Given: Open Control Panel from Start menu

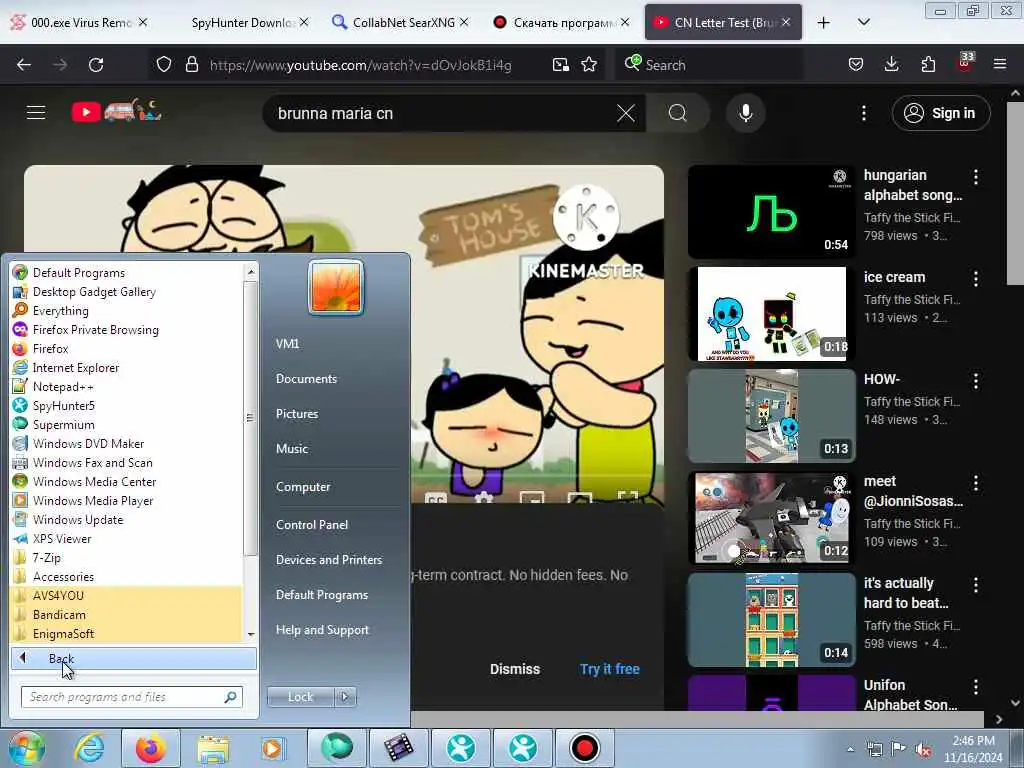Looking at the screenshot, I should pyautogui.click(x=312, y=524).
